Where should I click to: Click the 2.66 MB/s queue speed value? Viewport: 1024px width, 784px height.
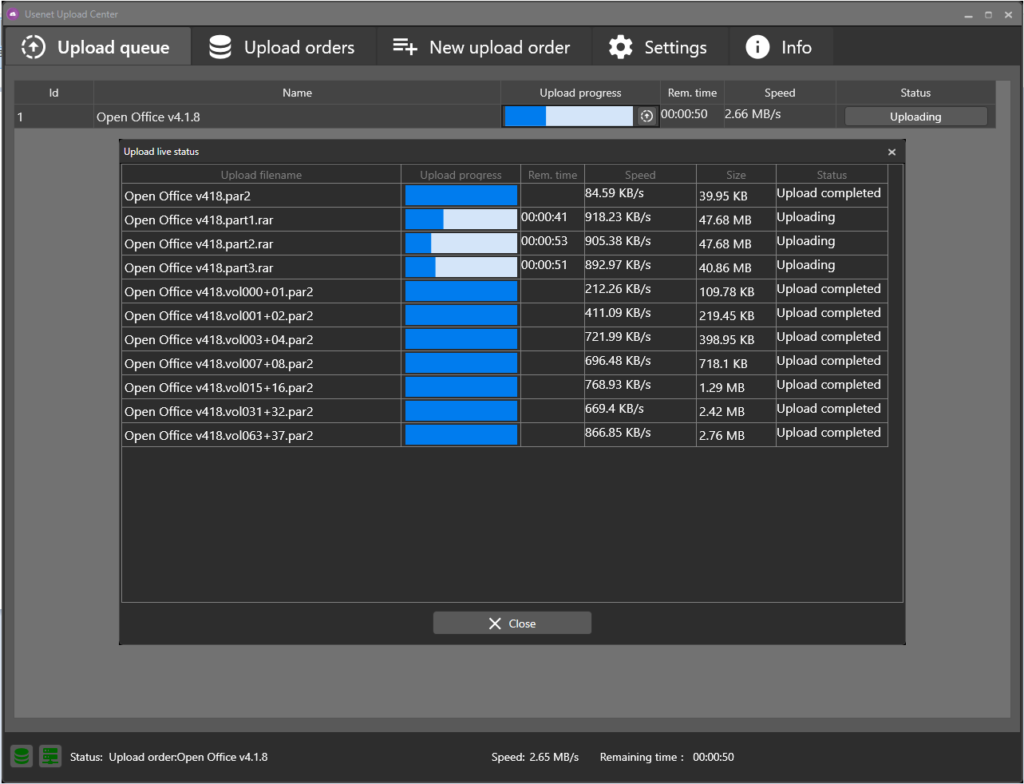752,114
